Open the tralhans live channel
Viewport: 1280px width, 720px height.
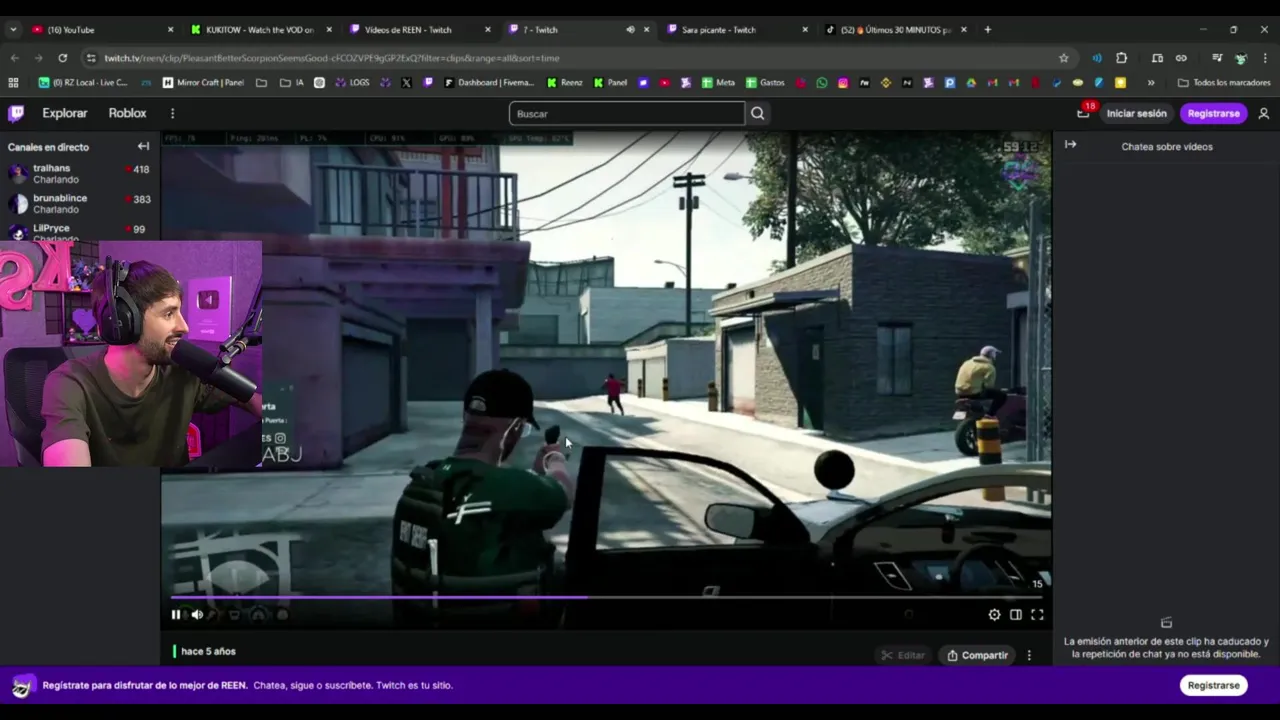point(78,174)
